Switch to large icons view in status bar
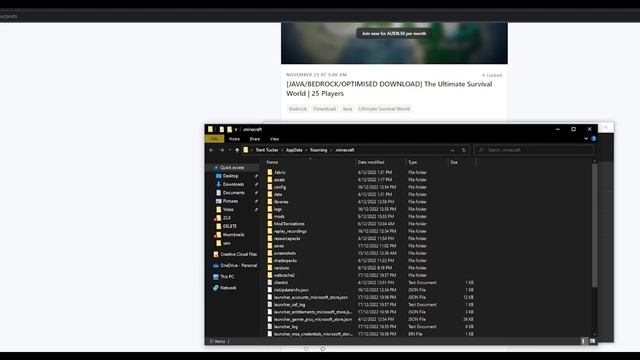Viewport: 640px width, 360px height. click(x=592, y=341)
